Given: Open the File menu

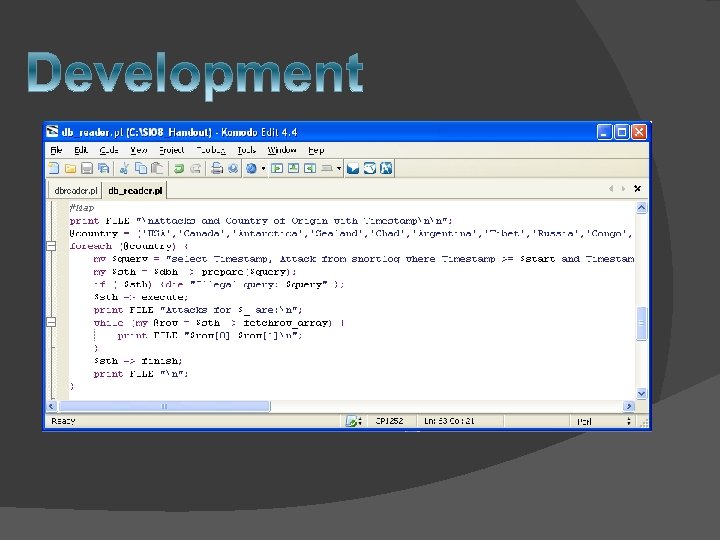Looking at the screenshot, I should pos(56,150).
